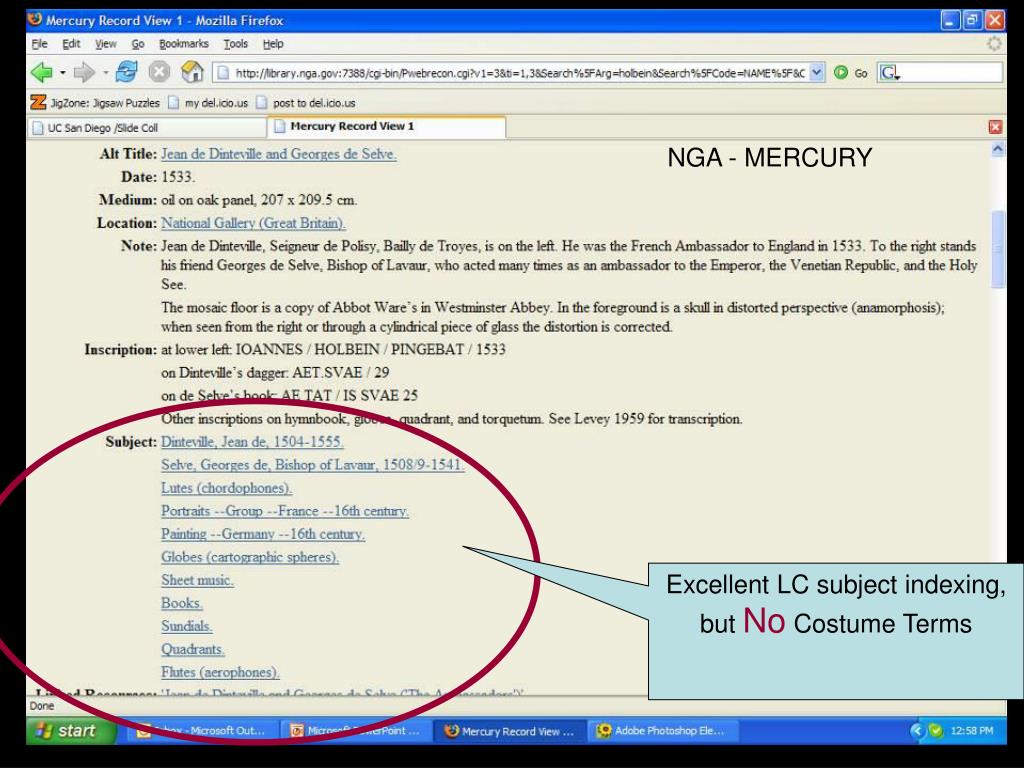
Task: Close the current tab with red X
Action: 995,127
